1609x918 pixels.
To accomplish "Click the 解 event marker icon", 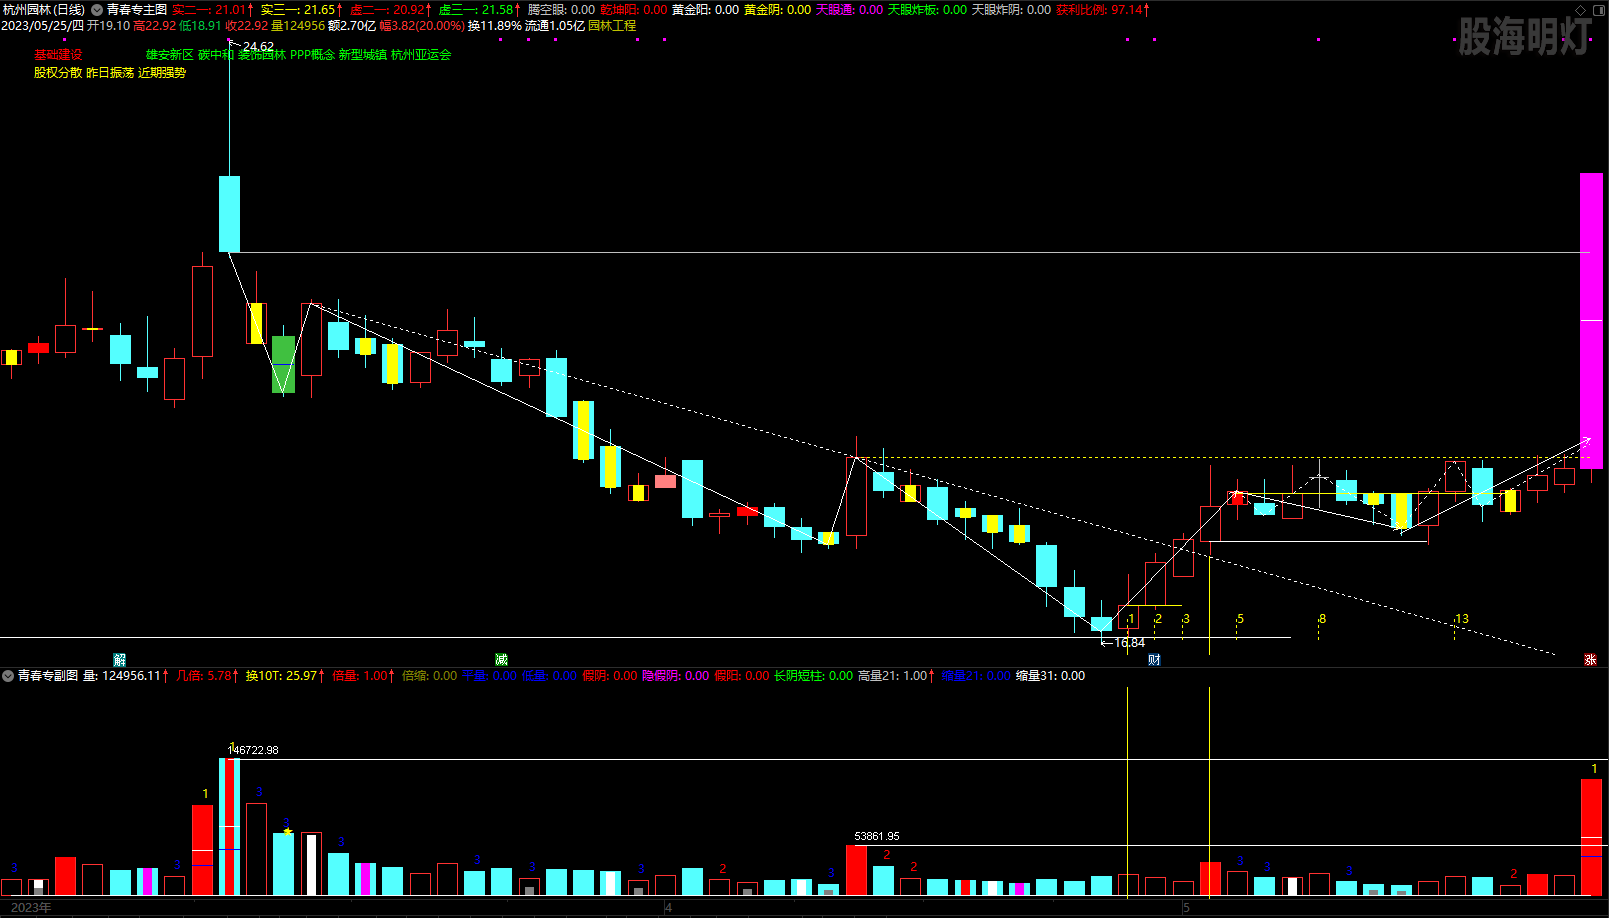I will click(x=120, y=660).
